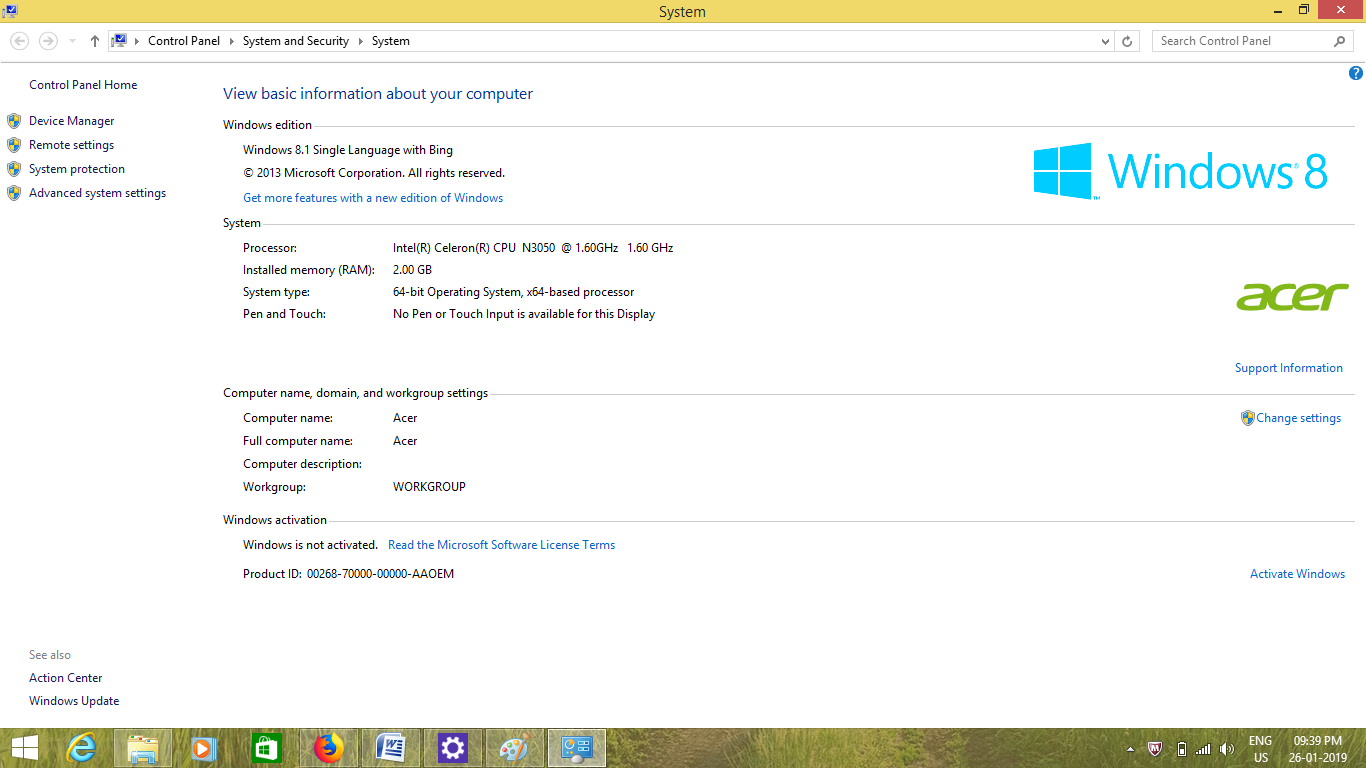This screenshot has width=1366, height=768.
Task: Click the Back navigation arrow
Action: [x=20, y=41]
